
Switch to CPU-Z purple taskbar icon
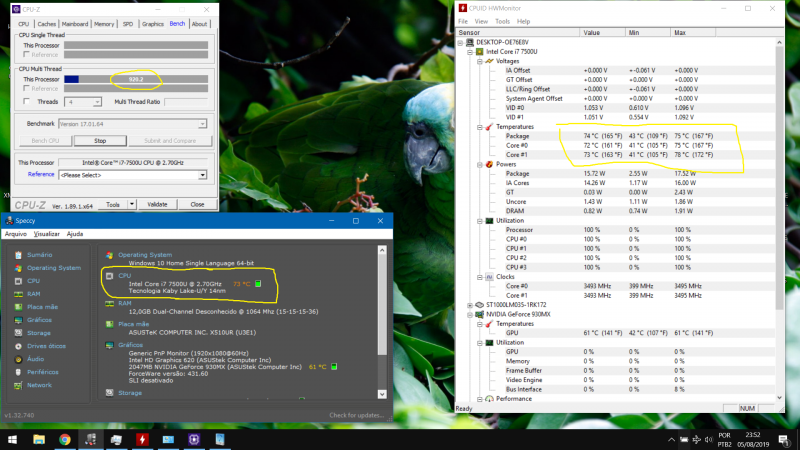click(x=194, y=439)
